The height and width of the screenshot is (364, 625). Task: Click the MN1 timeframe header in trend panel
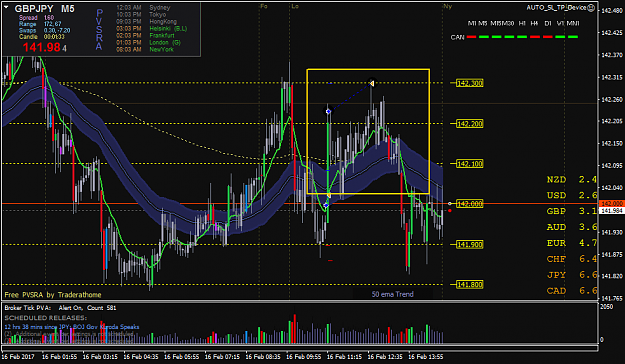pos(573,24)
